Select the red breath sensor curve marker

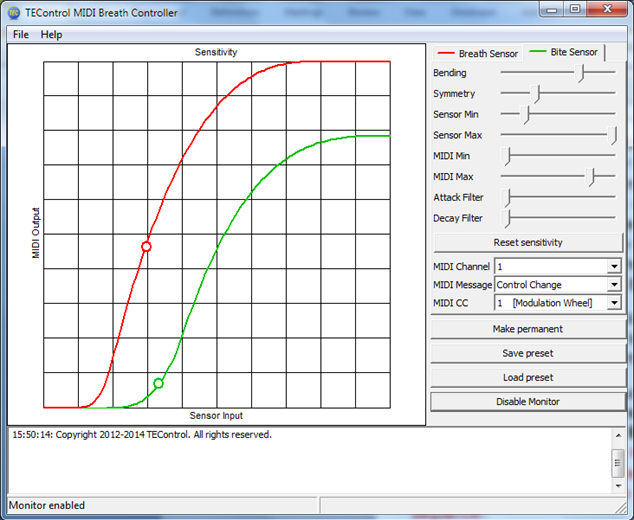pyautogui.click(x=146, y=247)
